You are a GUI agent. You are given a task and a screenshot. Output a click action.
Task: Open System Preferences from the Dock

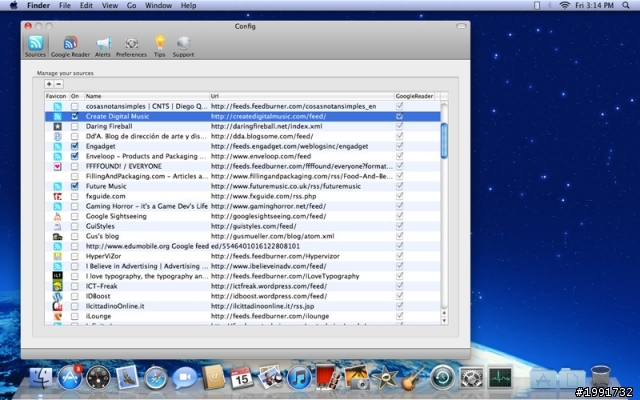coord(471,378)
